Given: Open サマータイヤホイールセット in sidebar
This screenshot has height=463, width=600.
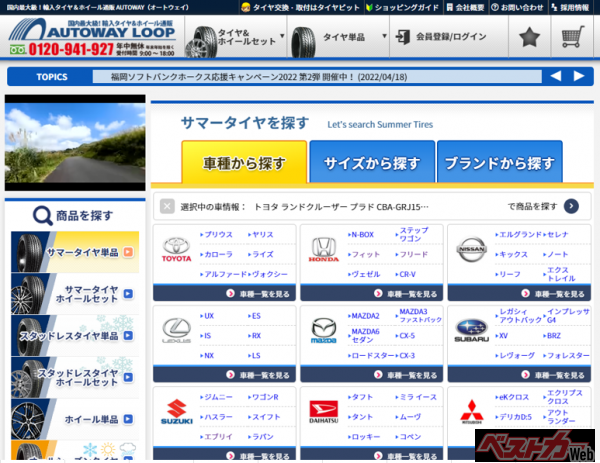Looking at the screenshot, I should pyautogui.click(x=75, y=294).
